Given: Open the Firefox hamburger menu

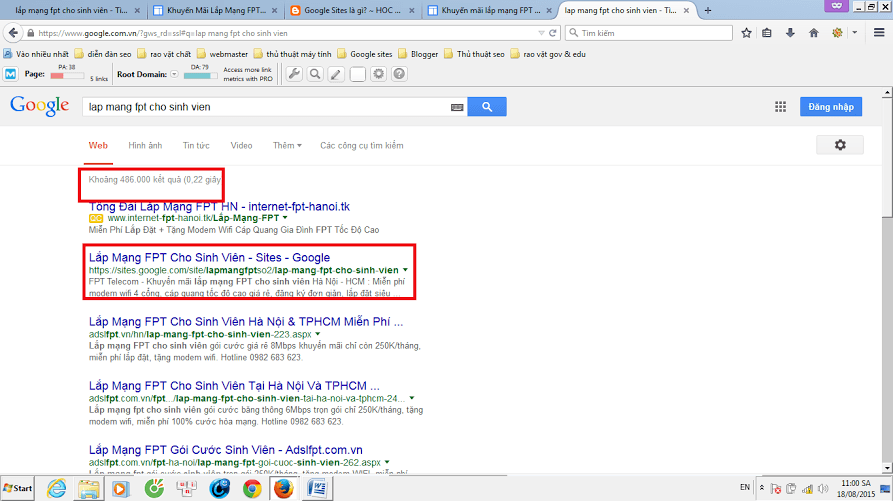Looking at the screenshot, I should [x=879, y=33].
